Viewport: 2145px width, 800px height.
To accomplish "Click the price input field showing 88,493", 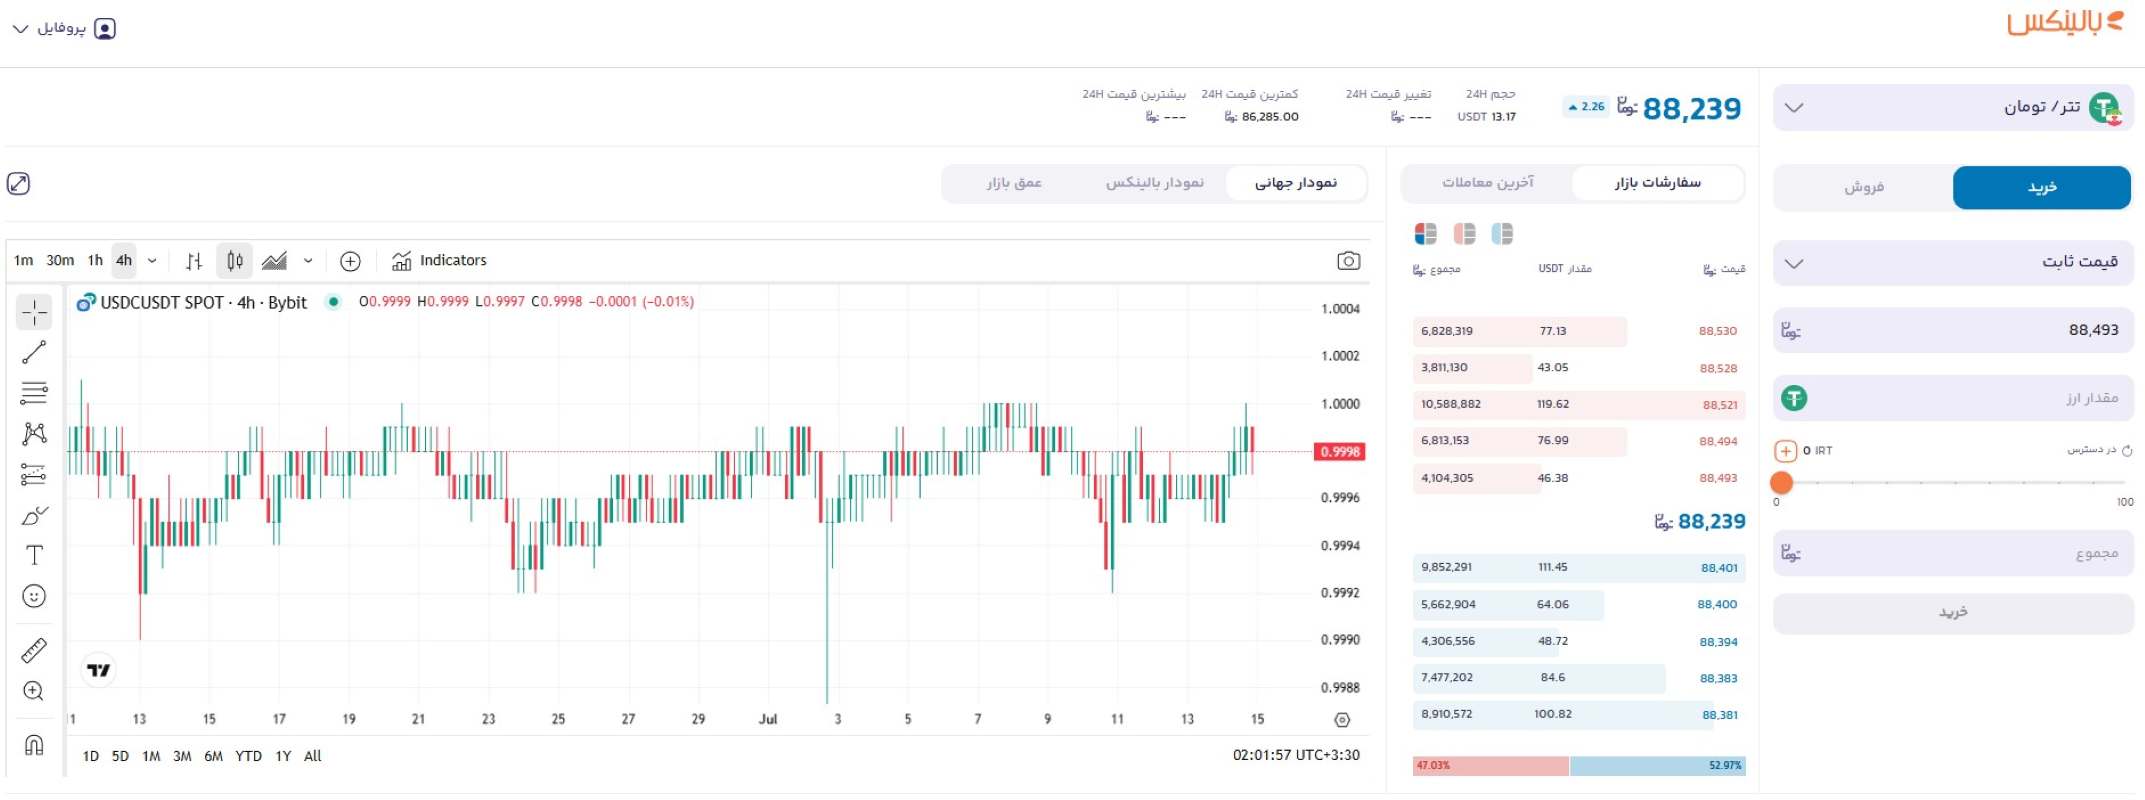I will 1953,330.
